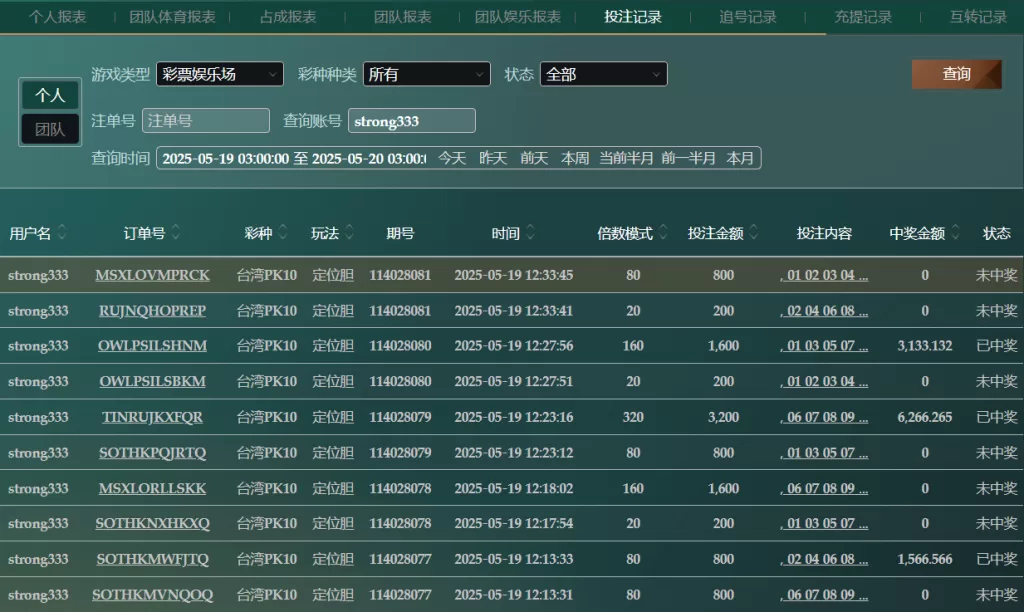Screen dimensions: 1024x612
Task: Switch to 个人报表 tab
Action: [x=57, y=17]
